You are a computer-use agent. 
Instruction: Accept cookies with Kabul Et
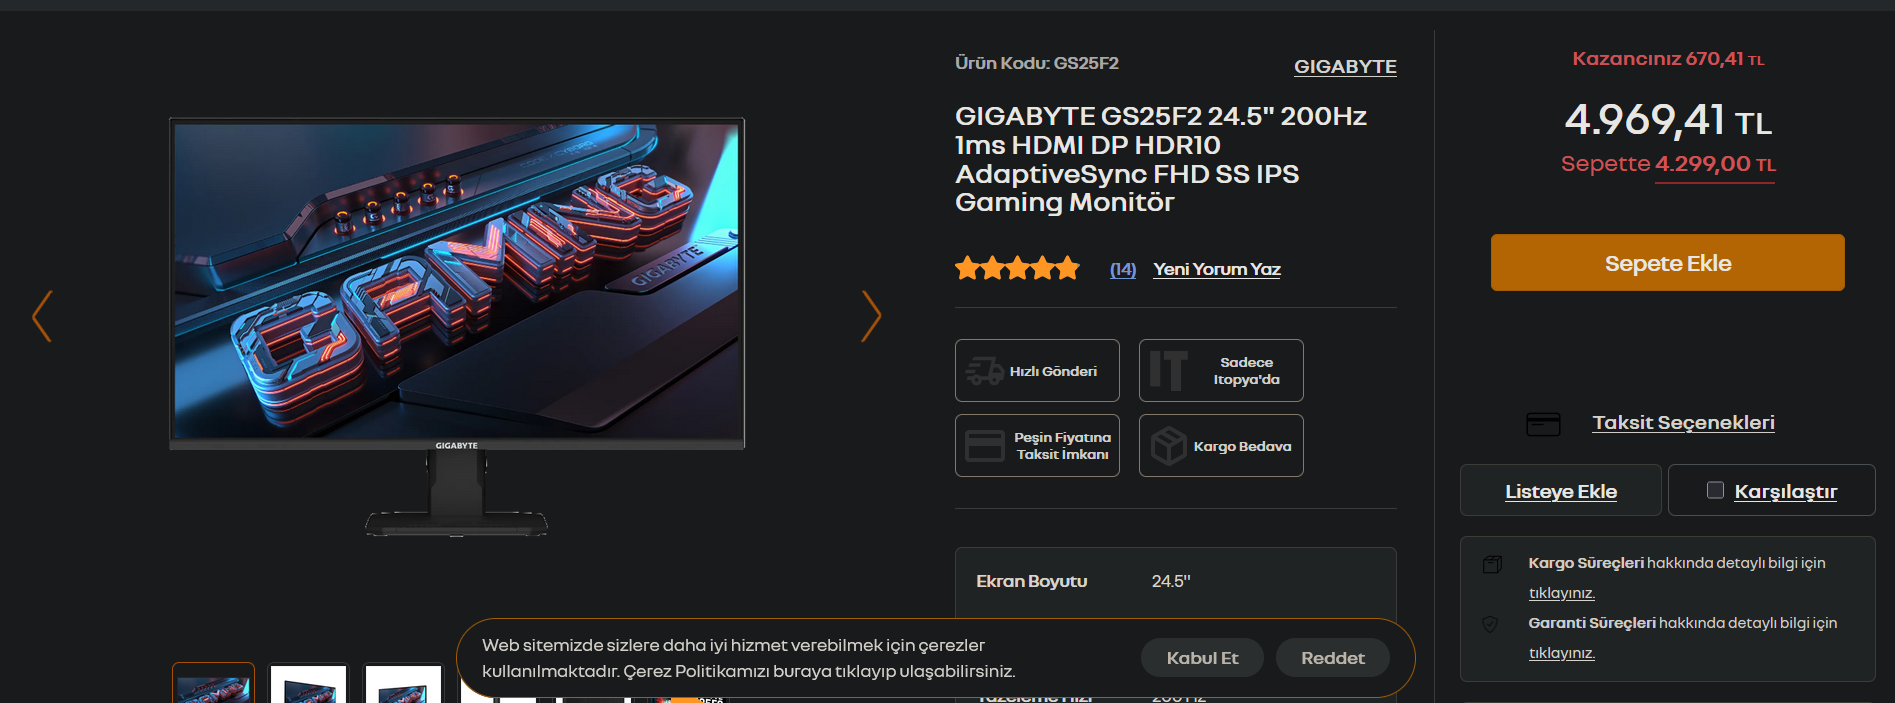coord(1202,658)
